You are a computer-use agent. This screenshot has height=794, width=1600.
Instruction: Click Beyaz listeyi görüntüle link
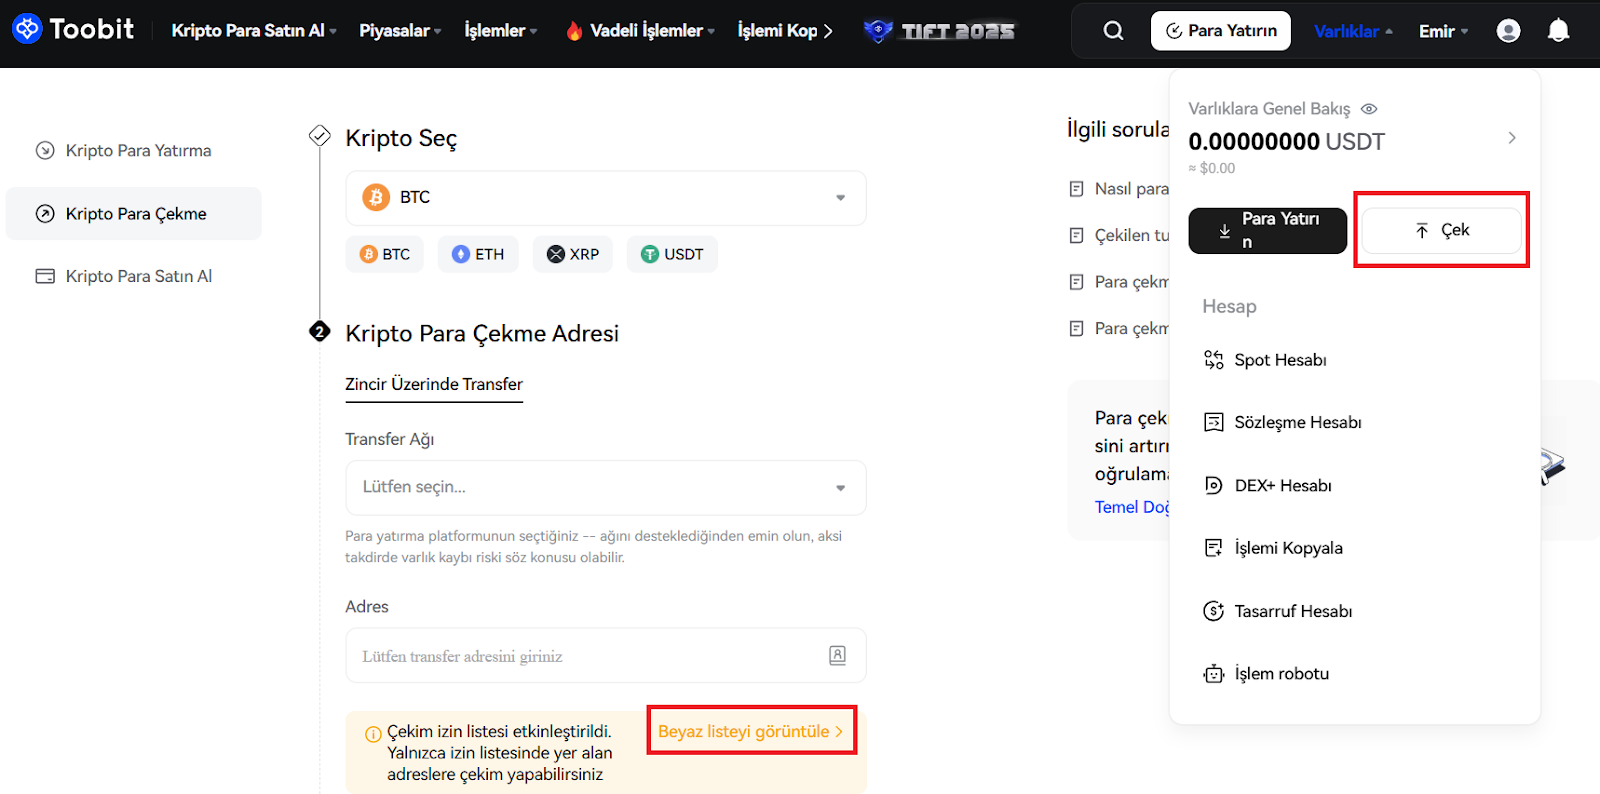click(751, 731)
